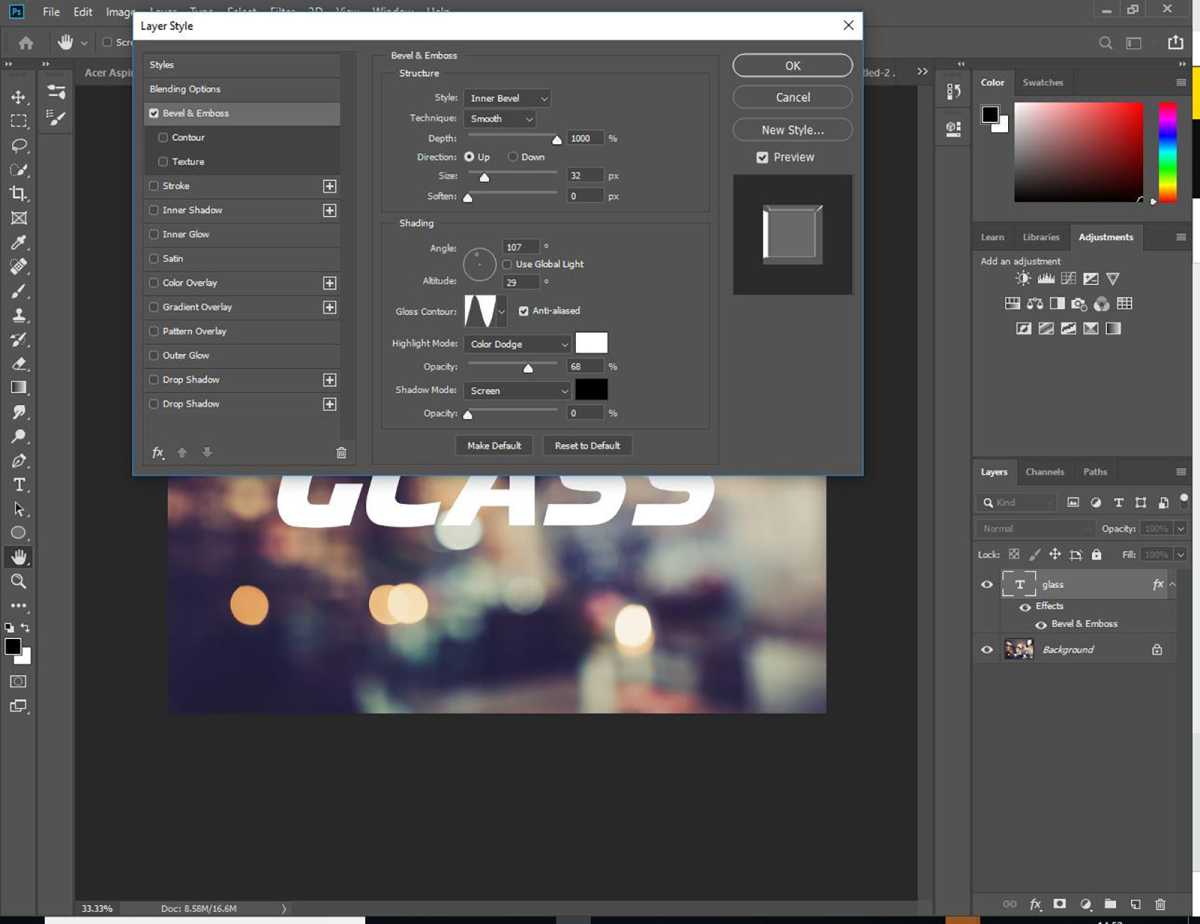Image resolution: width=1200 pixels, height=924 pixels.
Task: Open the layer blend mode Normal dropdown
Action: [x=1035, y=528]
